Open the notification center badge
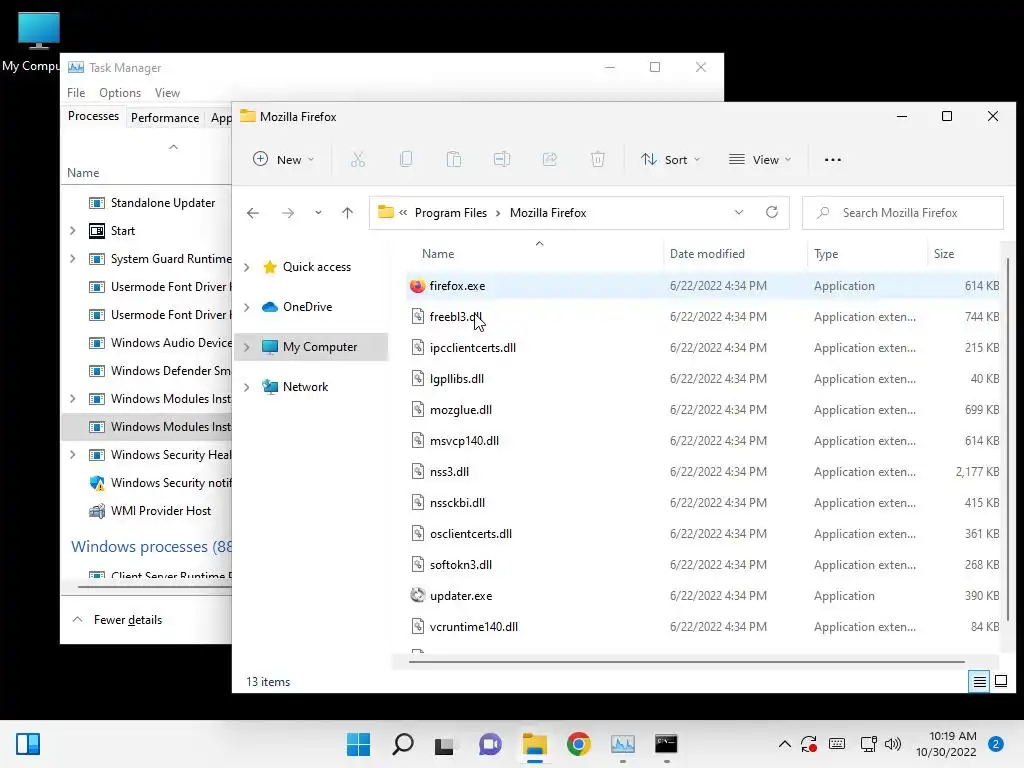1024x768 pixels. tap(995, 744)
